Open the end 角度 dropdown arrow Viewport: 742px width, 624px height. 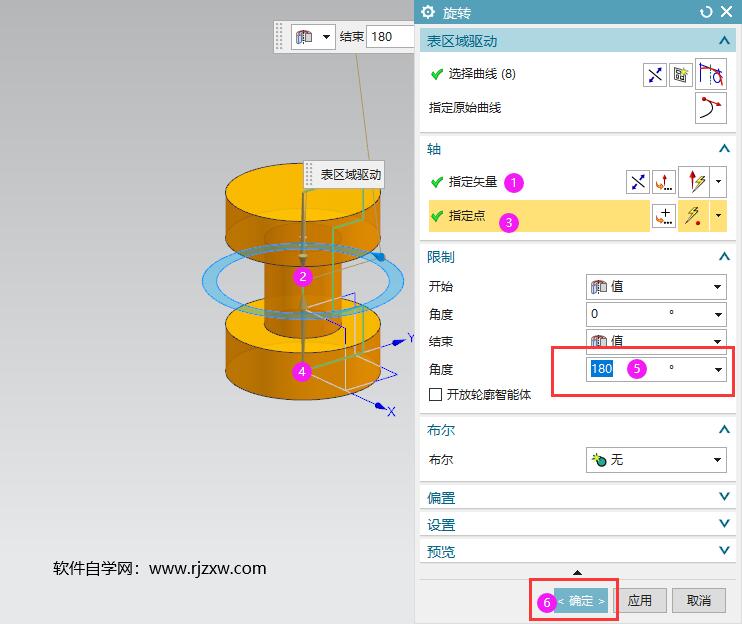click(x=718, y=369)
